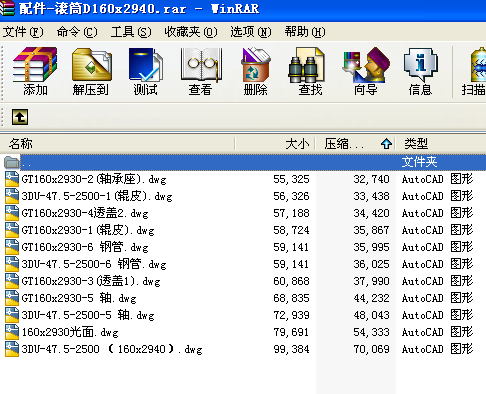The height and width of the screenshot is (394, 486).
Task: Click the dwg icon of GT160x2930-2(轴承座).dwg
Action: 12,179
